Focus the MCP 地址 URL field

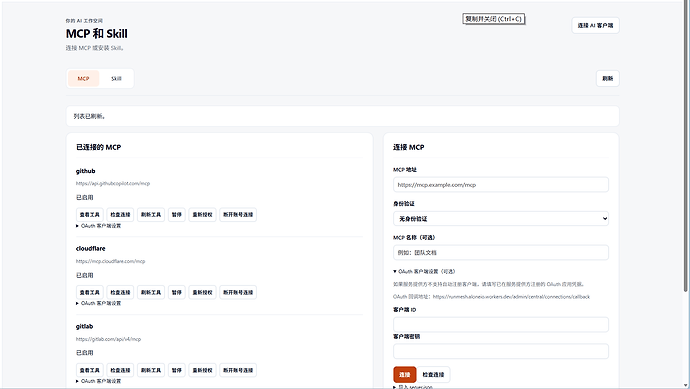click(501, 185)
